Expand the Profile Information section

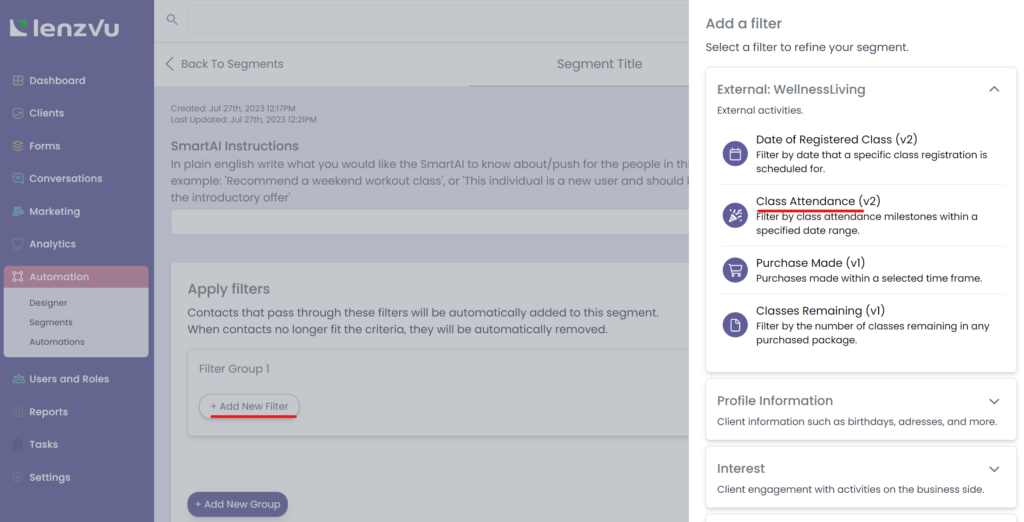pos(994,401)
